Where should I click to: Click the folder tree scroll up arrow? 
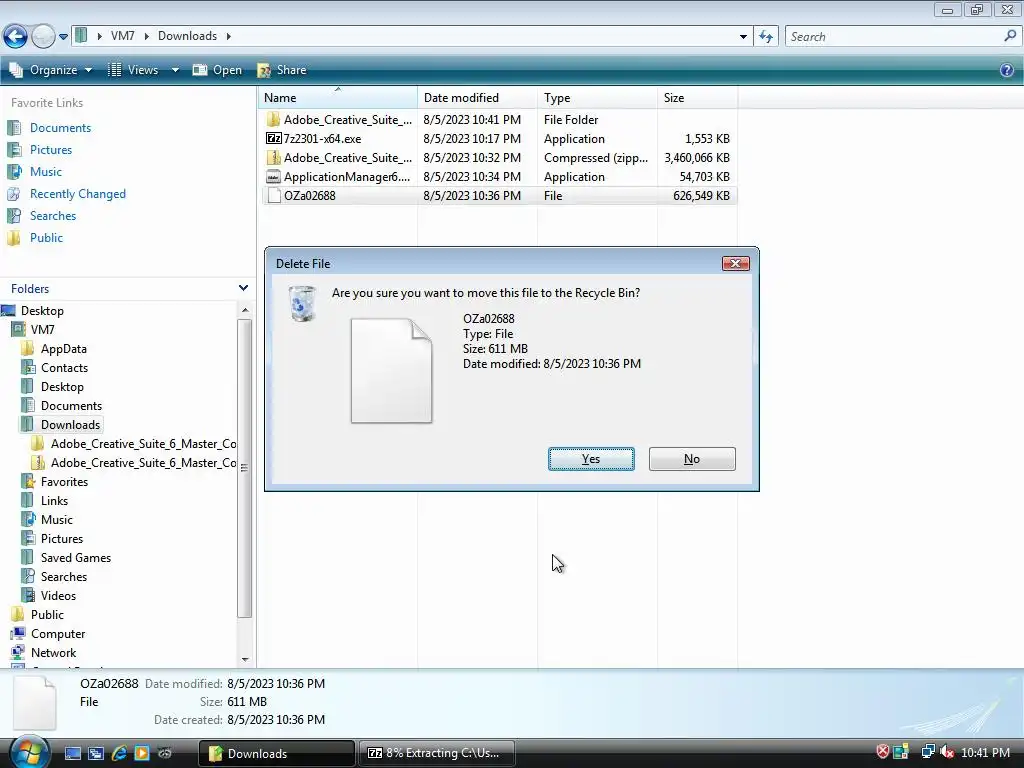point(245,310)
